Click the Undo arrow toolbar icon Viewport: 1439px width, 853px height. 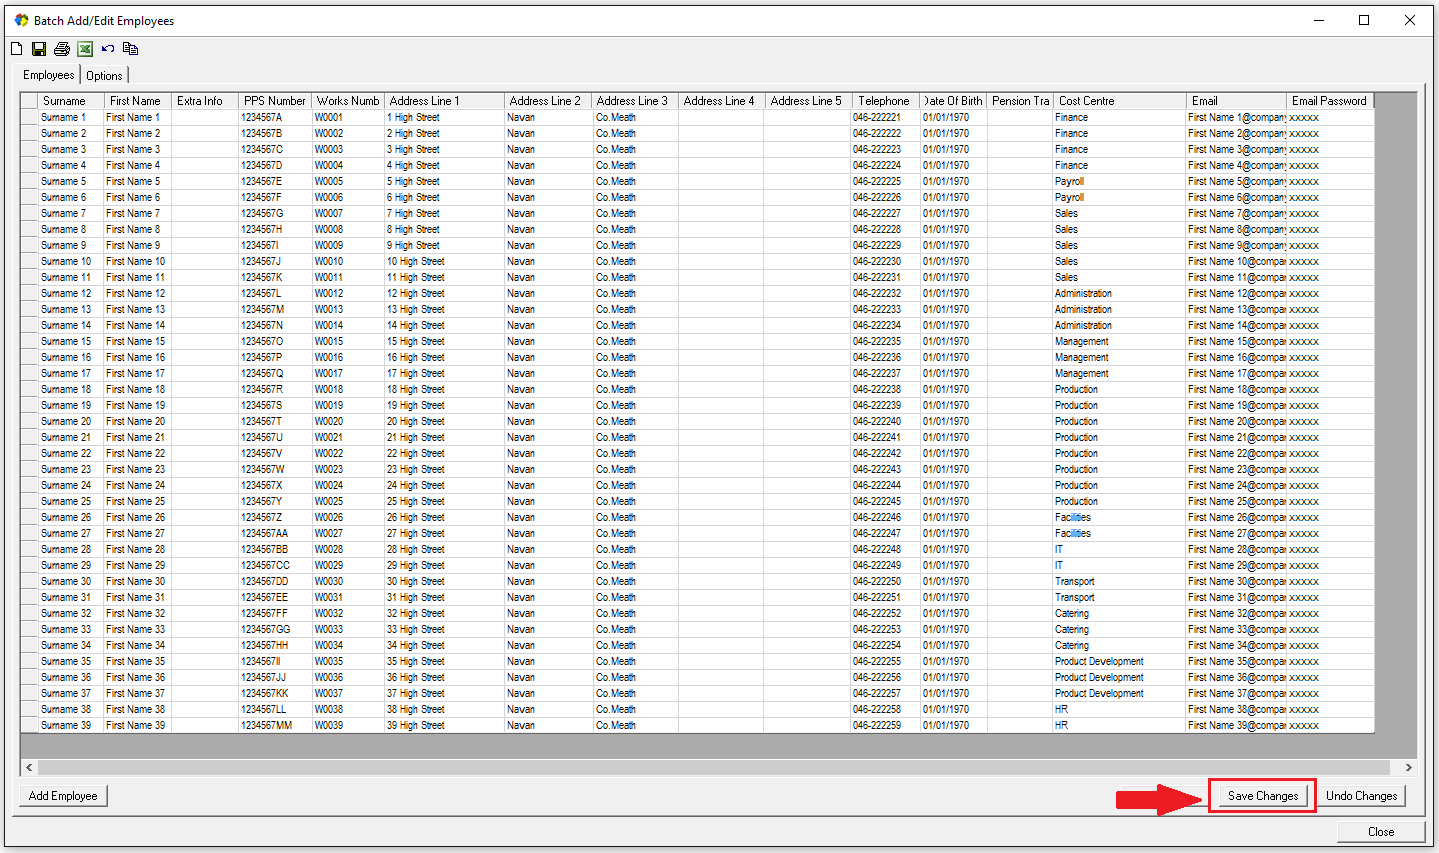click(x=108, y=49)
